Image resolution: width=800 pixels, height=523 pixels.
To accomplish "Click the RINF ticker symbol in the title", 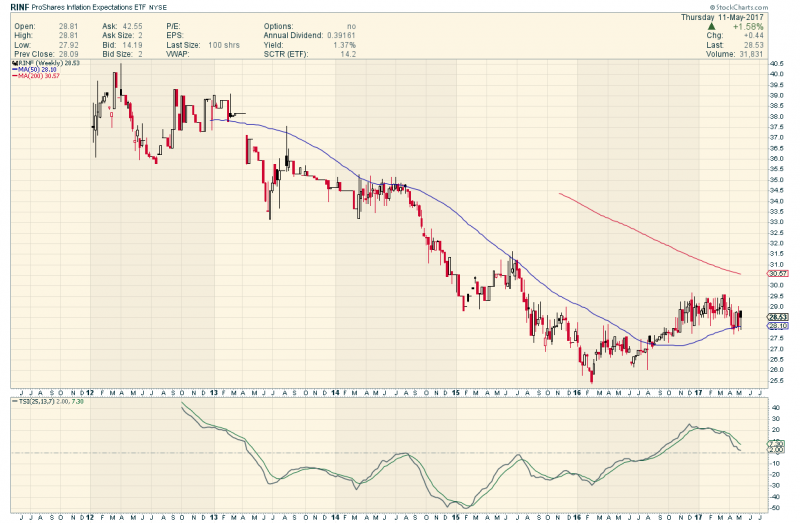I will (19, 8).
